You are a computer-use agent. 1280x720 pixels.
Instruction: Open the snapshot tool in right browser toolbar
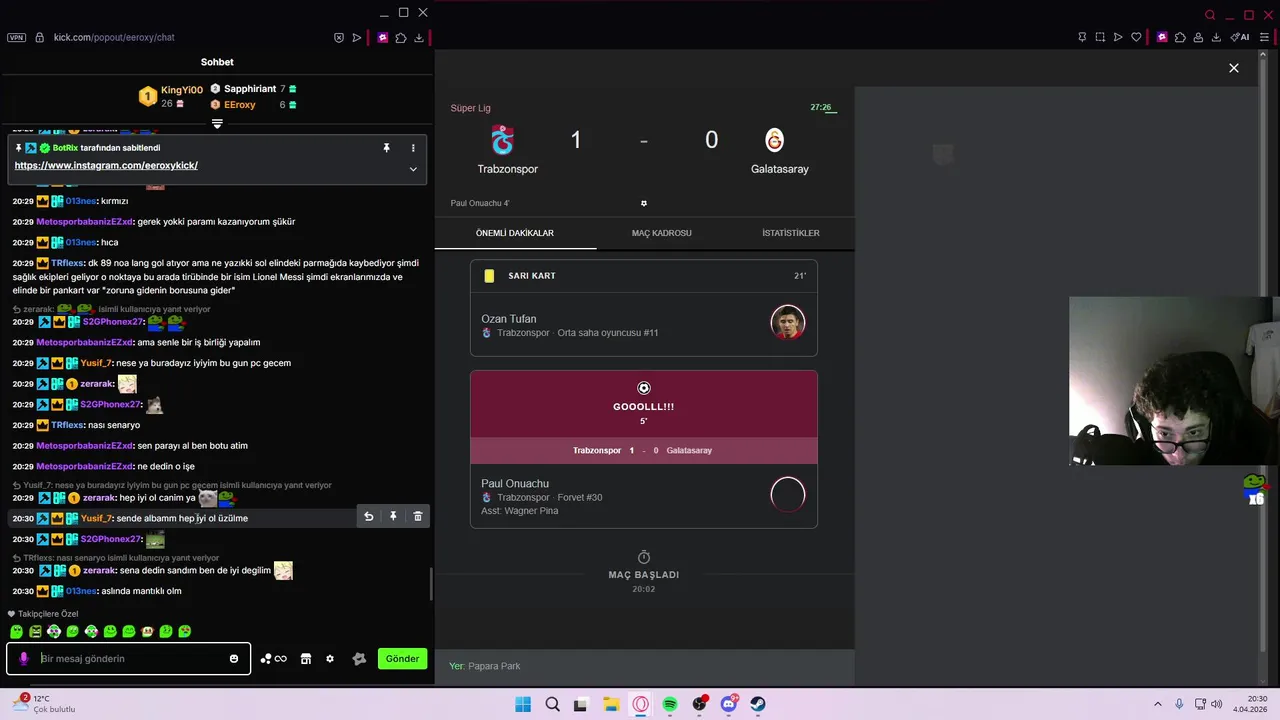(1100, 37)
